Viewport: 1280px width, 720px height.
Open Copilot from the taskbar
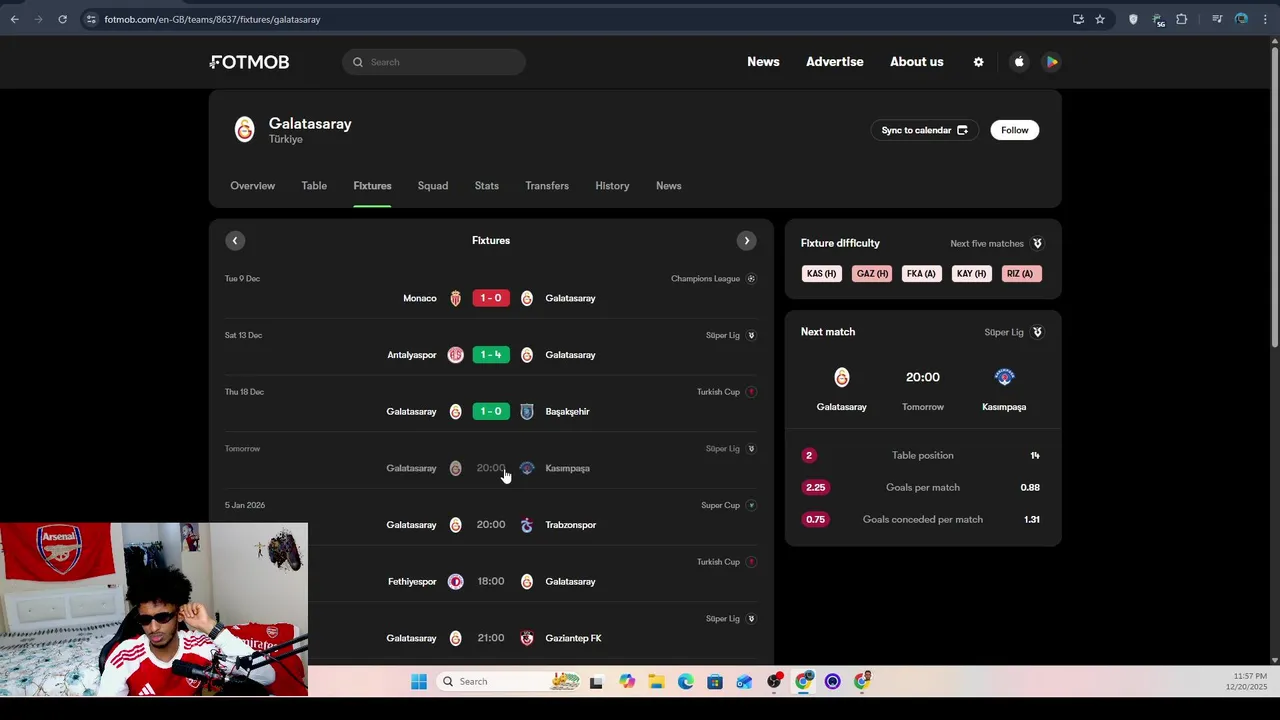tap(627, 682)
